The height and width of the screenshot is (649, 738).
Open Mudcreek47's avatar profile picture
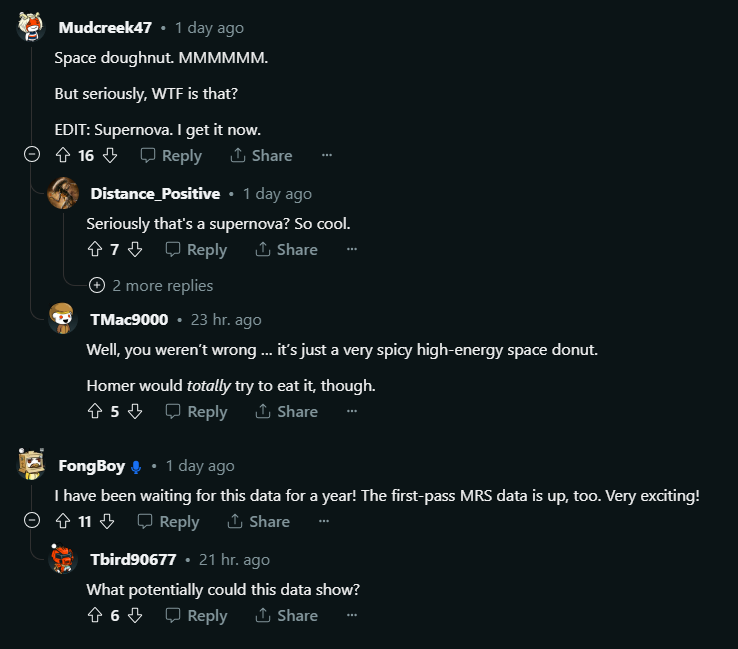click(31, 26)
